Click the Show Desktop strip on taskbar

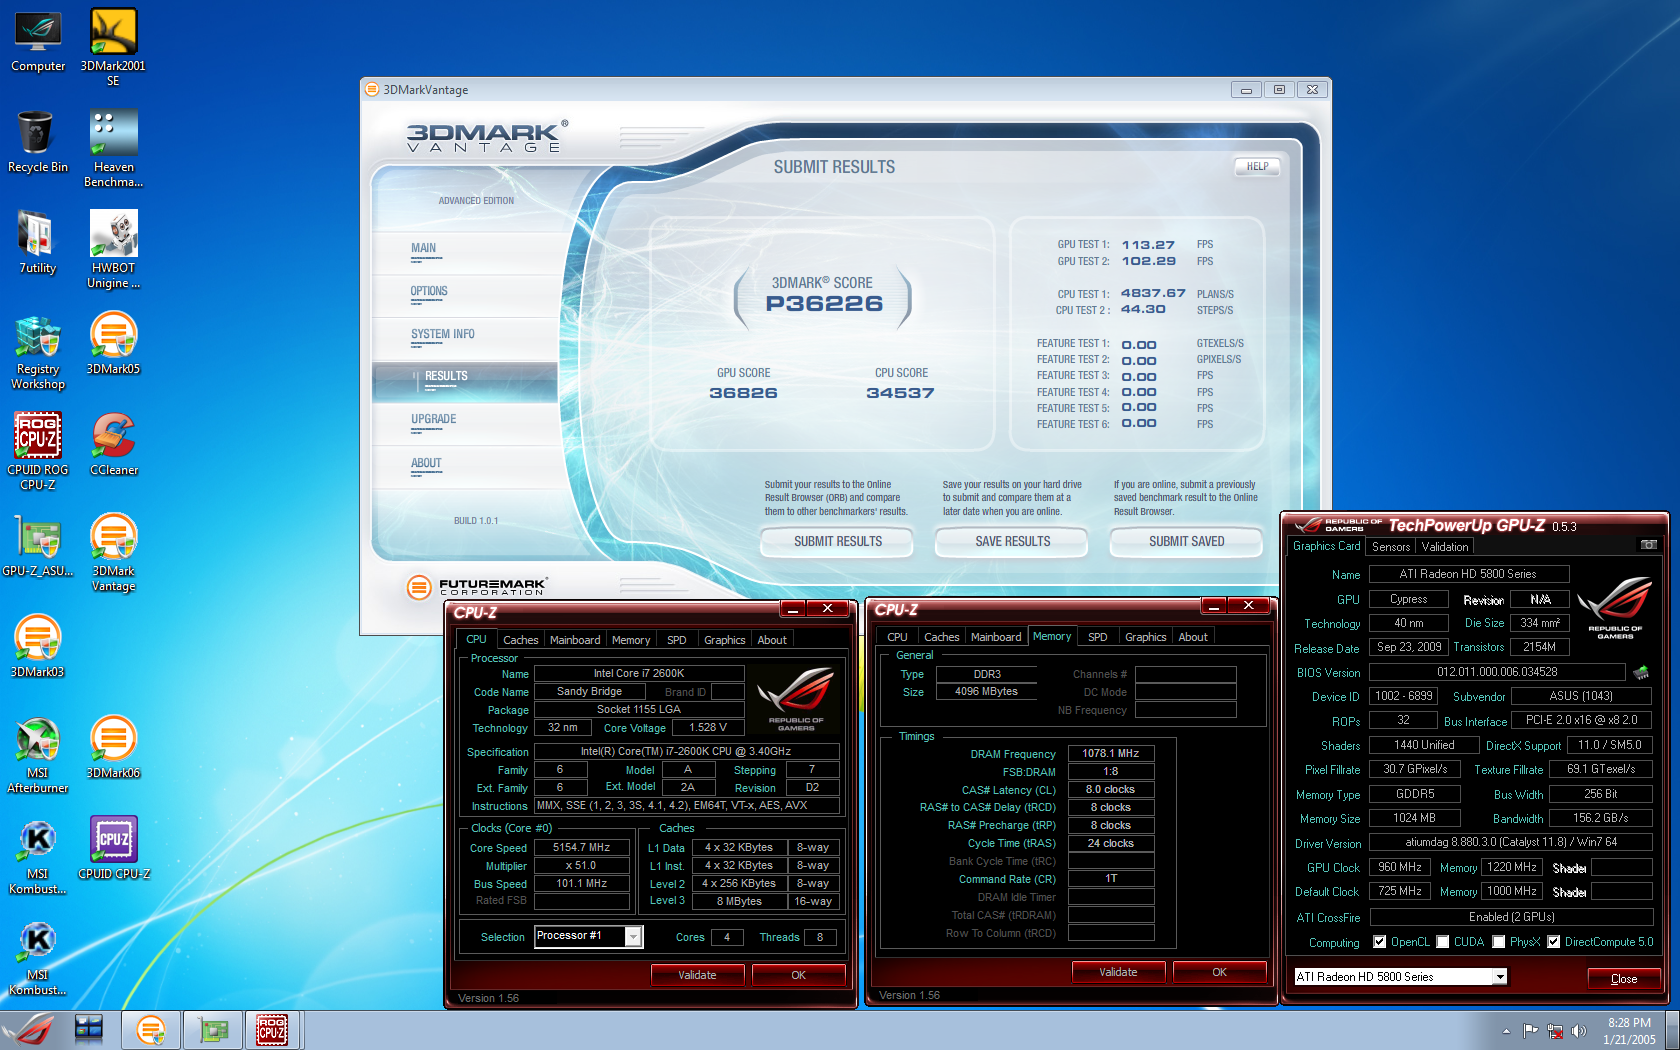click(1673, 1030)
